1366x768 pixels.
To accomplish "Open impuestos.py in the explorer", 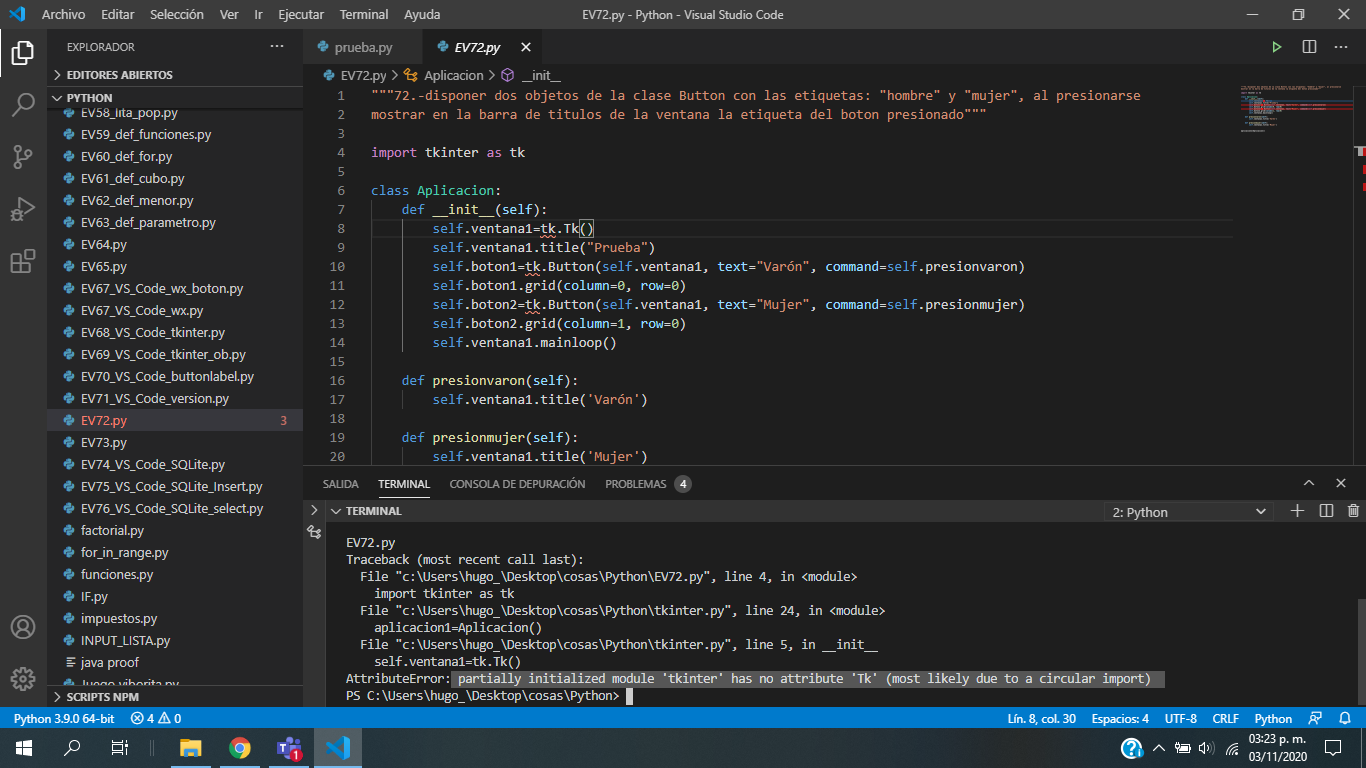I will coord(175,618).
